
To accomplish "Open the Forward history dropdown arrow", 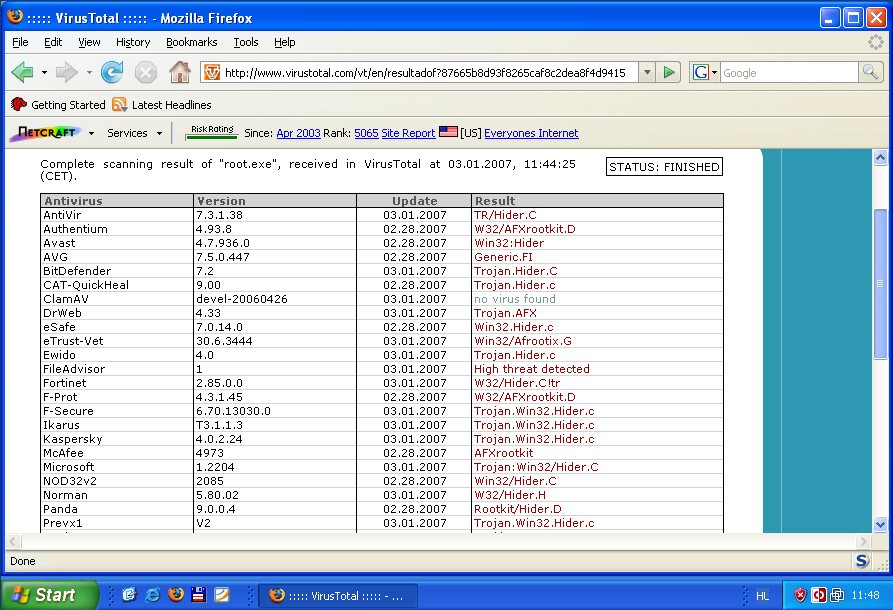I will click(89, 72).
